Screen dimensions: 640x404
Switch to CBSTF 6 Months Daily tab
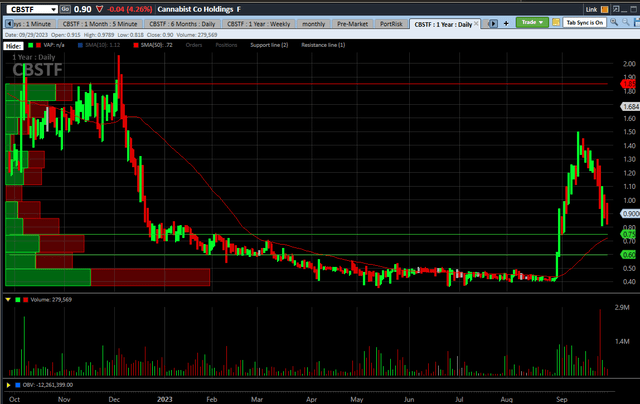coord(182,24)
